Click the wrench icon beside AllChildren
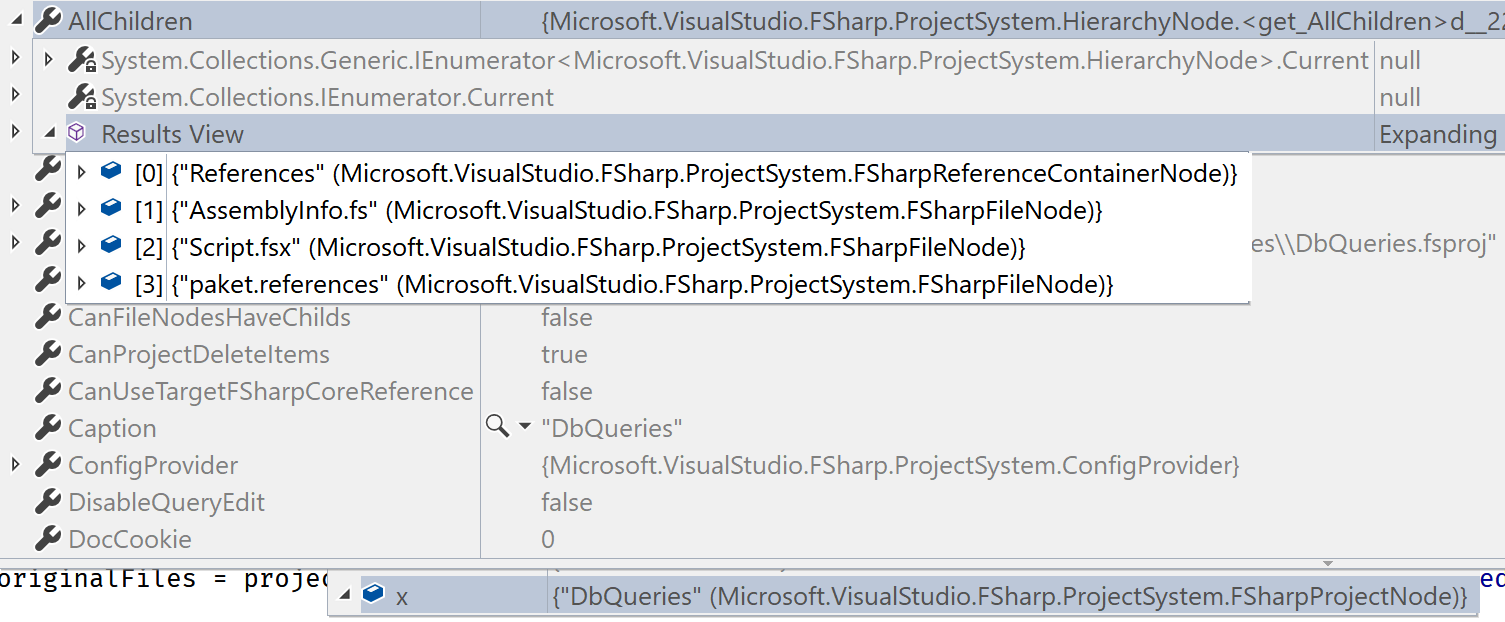Viewport: 1505px width, 622px height. click(x=48, y=21)
